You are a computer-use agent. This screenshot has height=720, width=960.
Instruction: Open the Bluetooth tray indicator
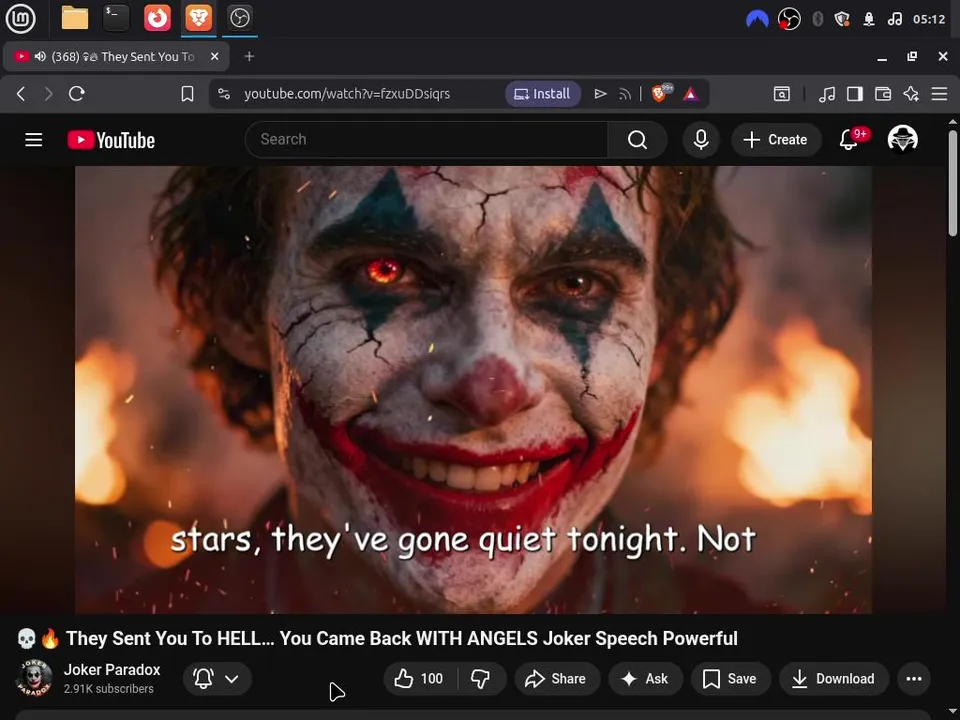(x=817, y=19)
